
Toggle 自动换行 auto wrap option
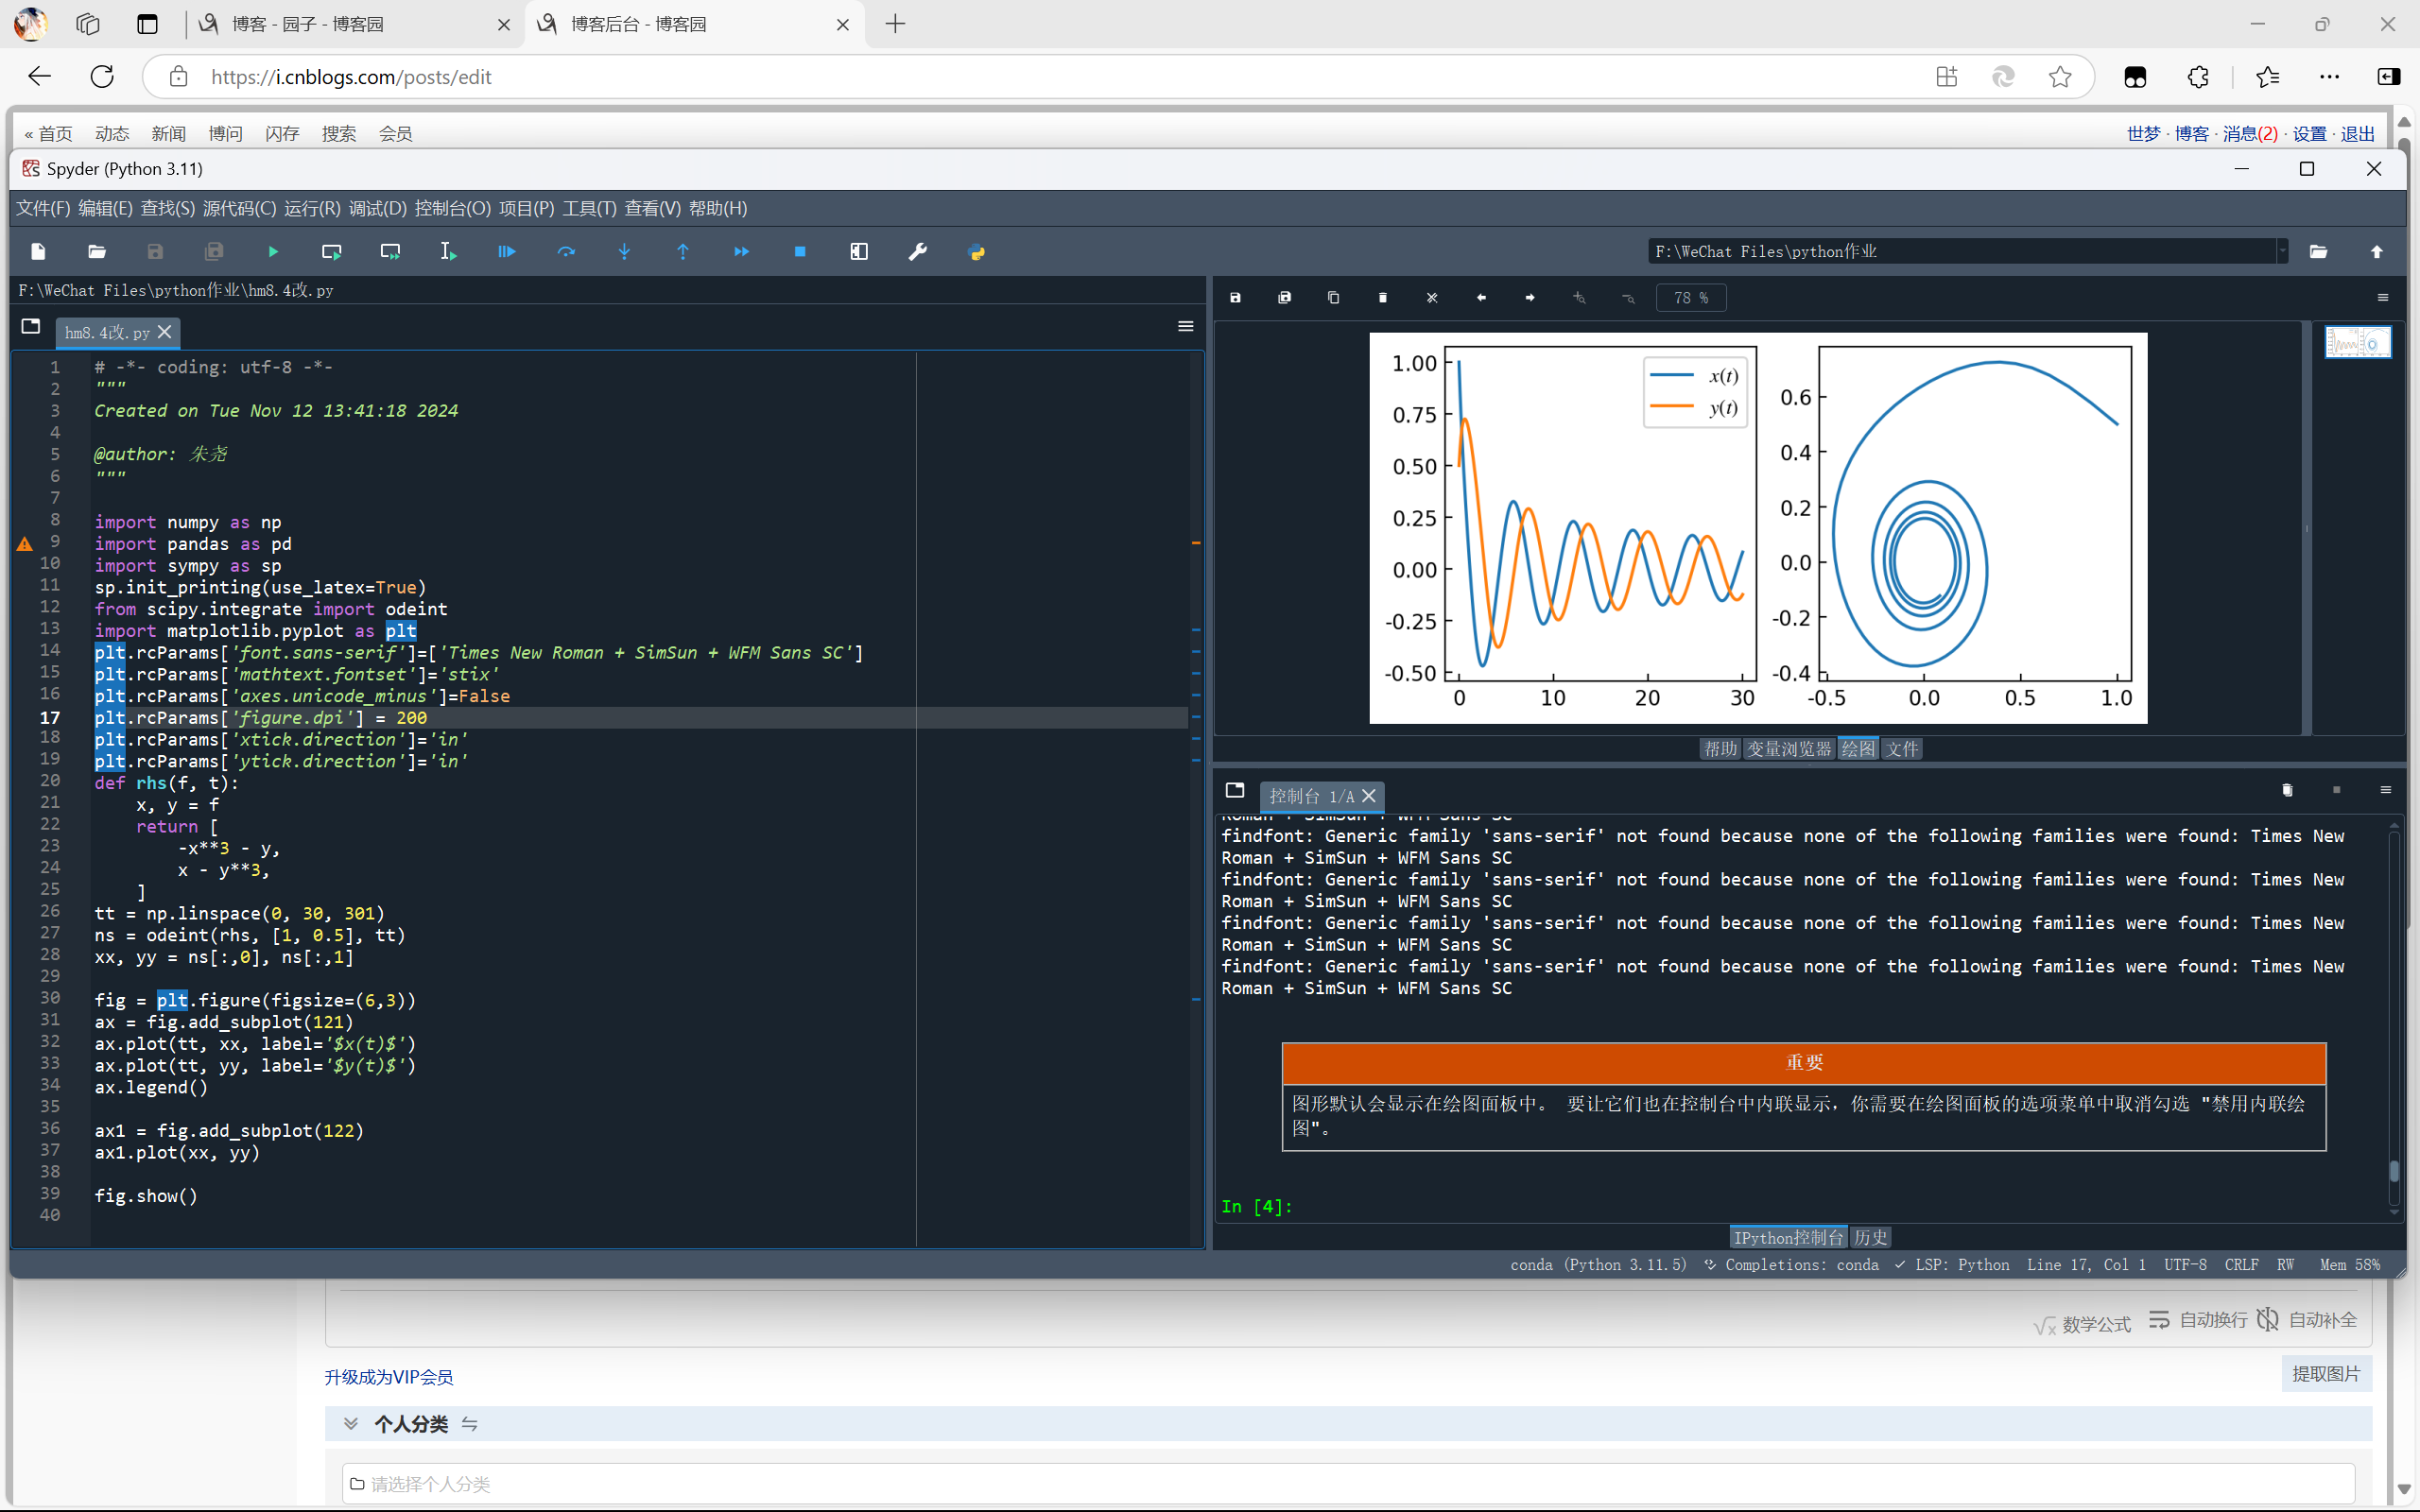(2198, 1320)
